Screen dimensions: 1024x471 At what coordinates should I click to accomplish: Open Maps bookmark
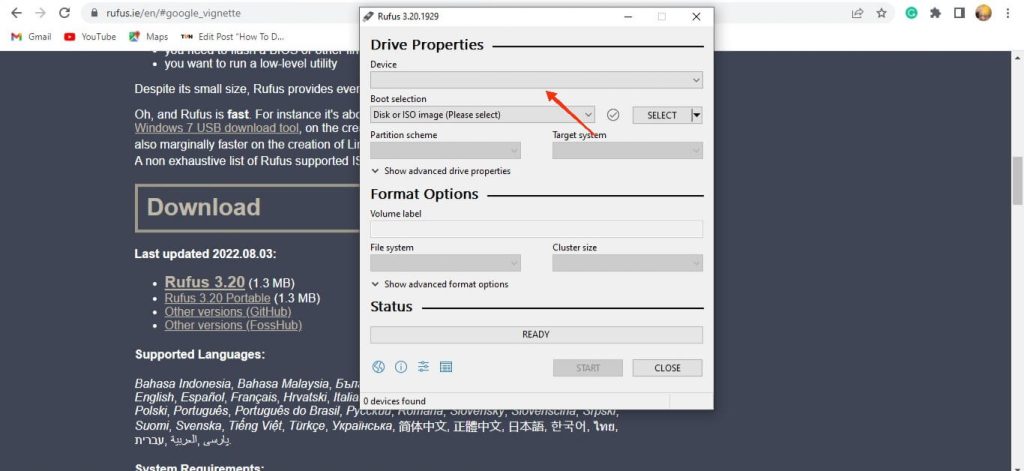click(x=148, y=37)
